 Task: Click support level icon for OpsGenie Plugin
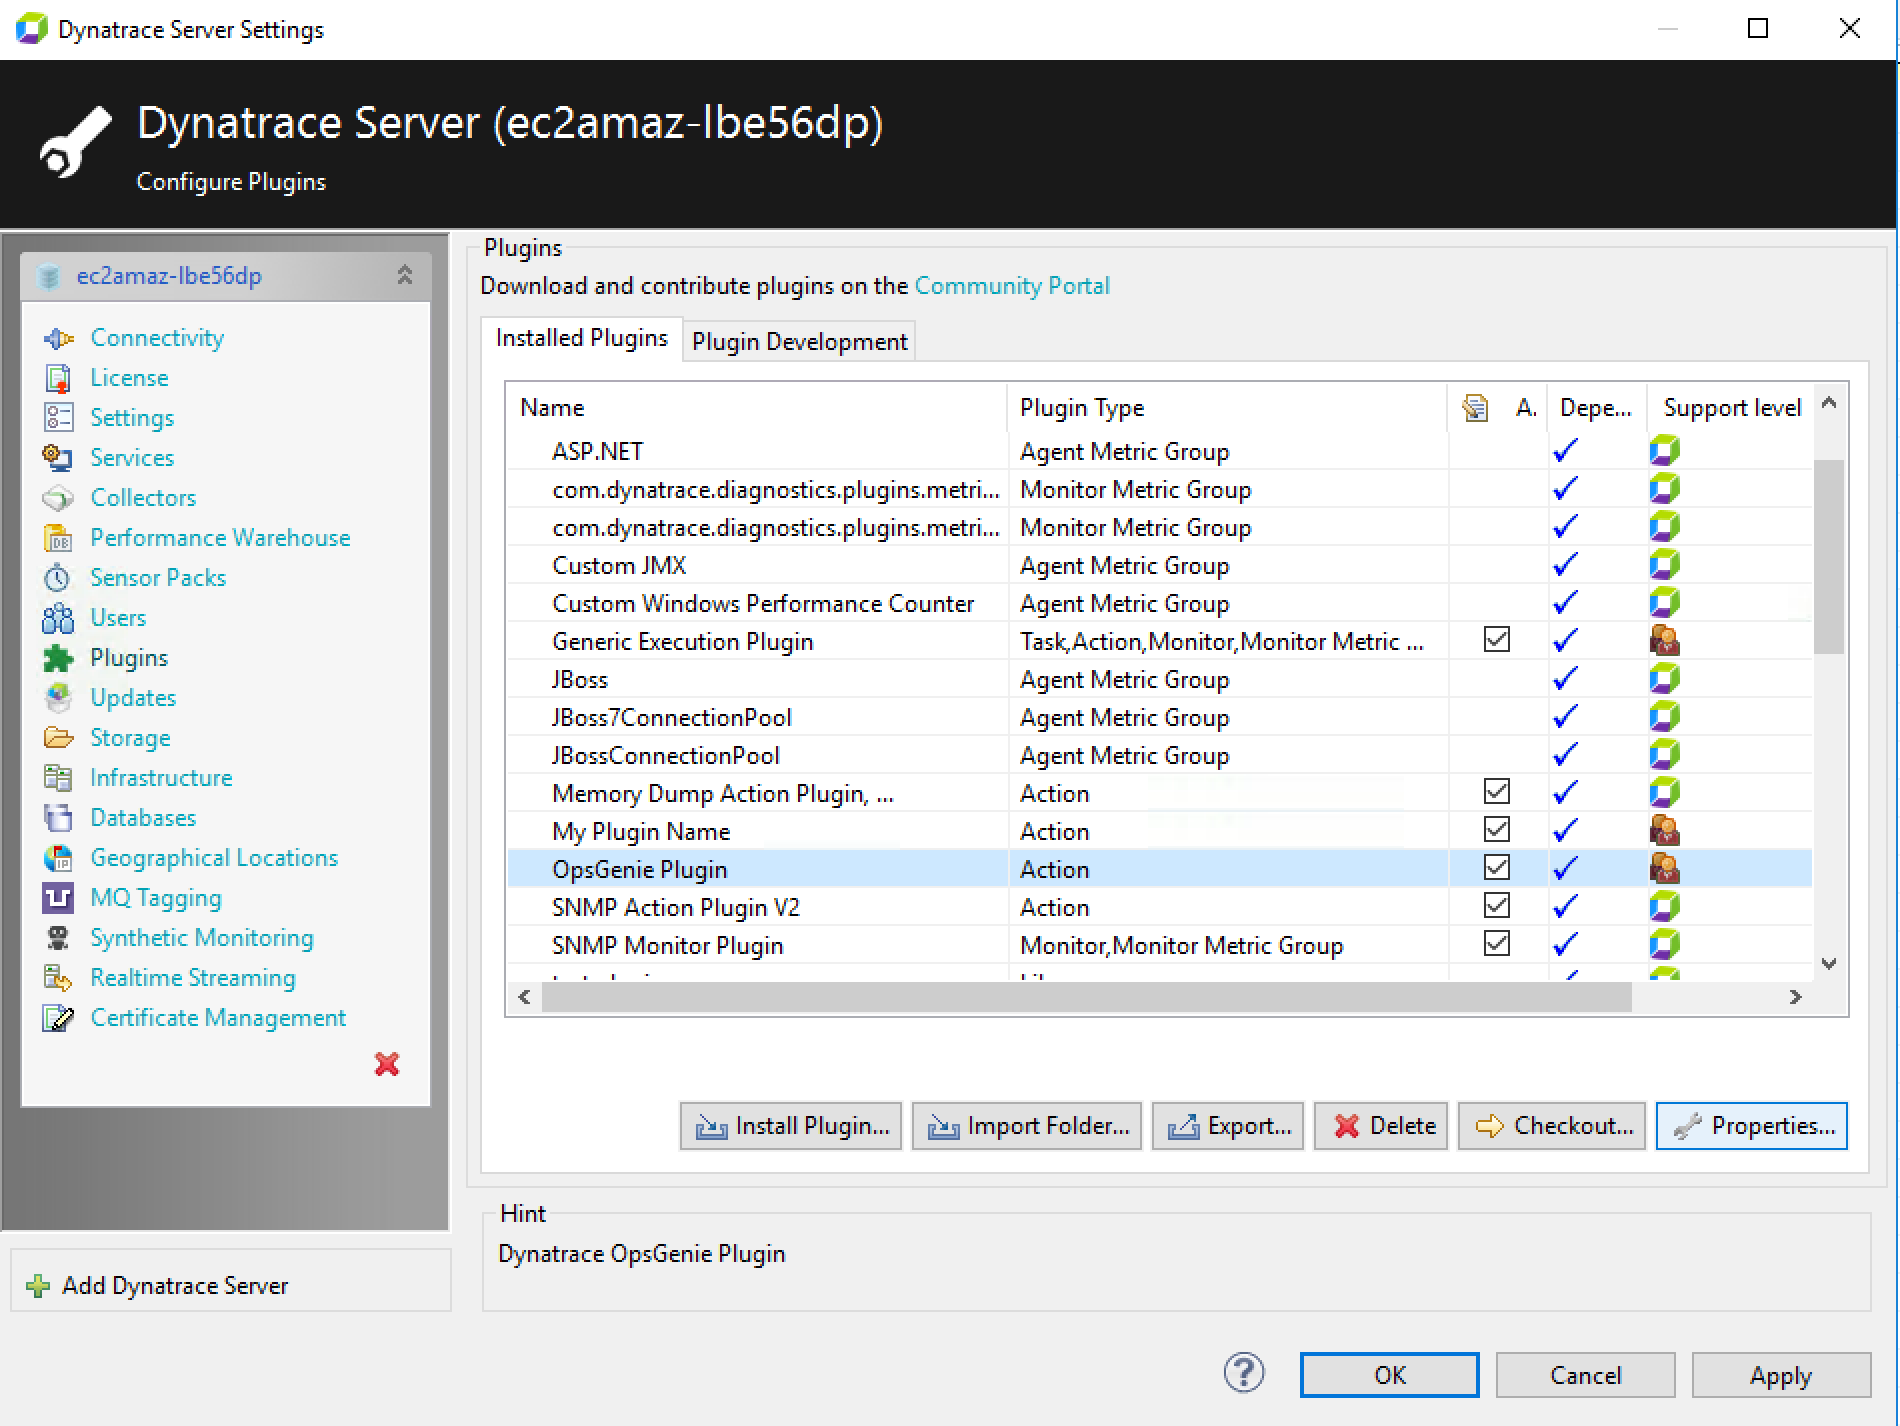click(x=1665, y=868)
